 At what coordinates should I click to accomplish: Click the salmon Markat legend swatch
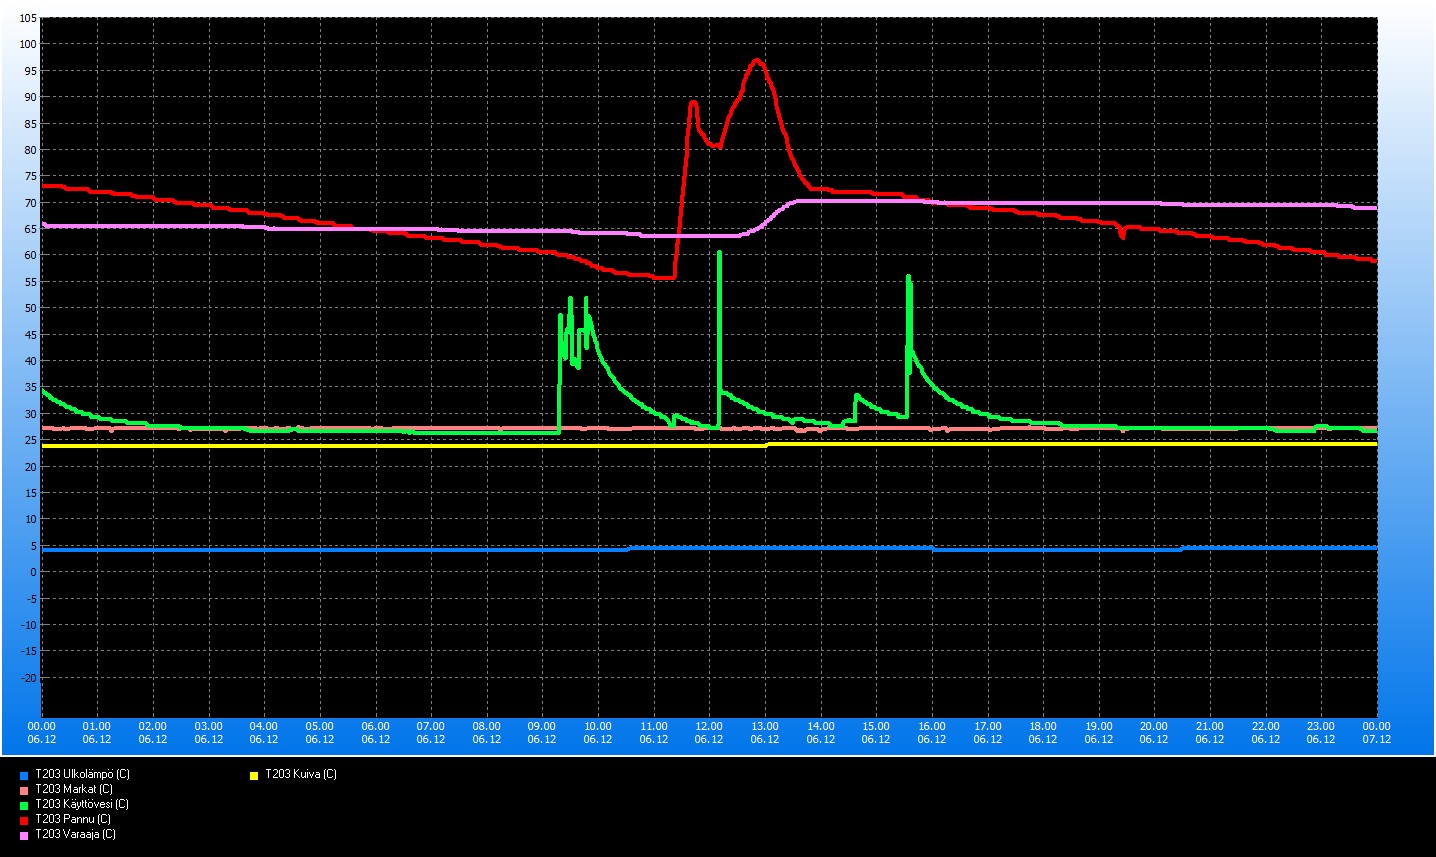point(24,790)
